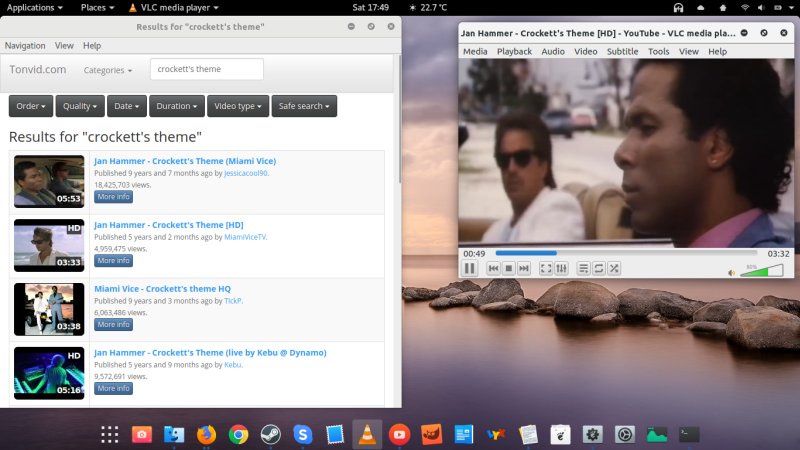
Task: Expand the Safe search dropdown
Action: pos(304,106)
